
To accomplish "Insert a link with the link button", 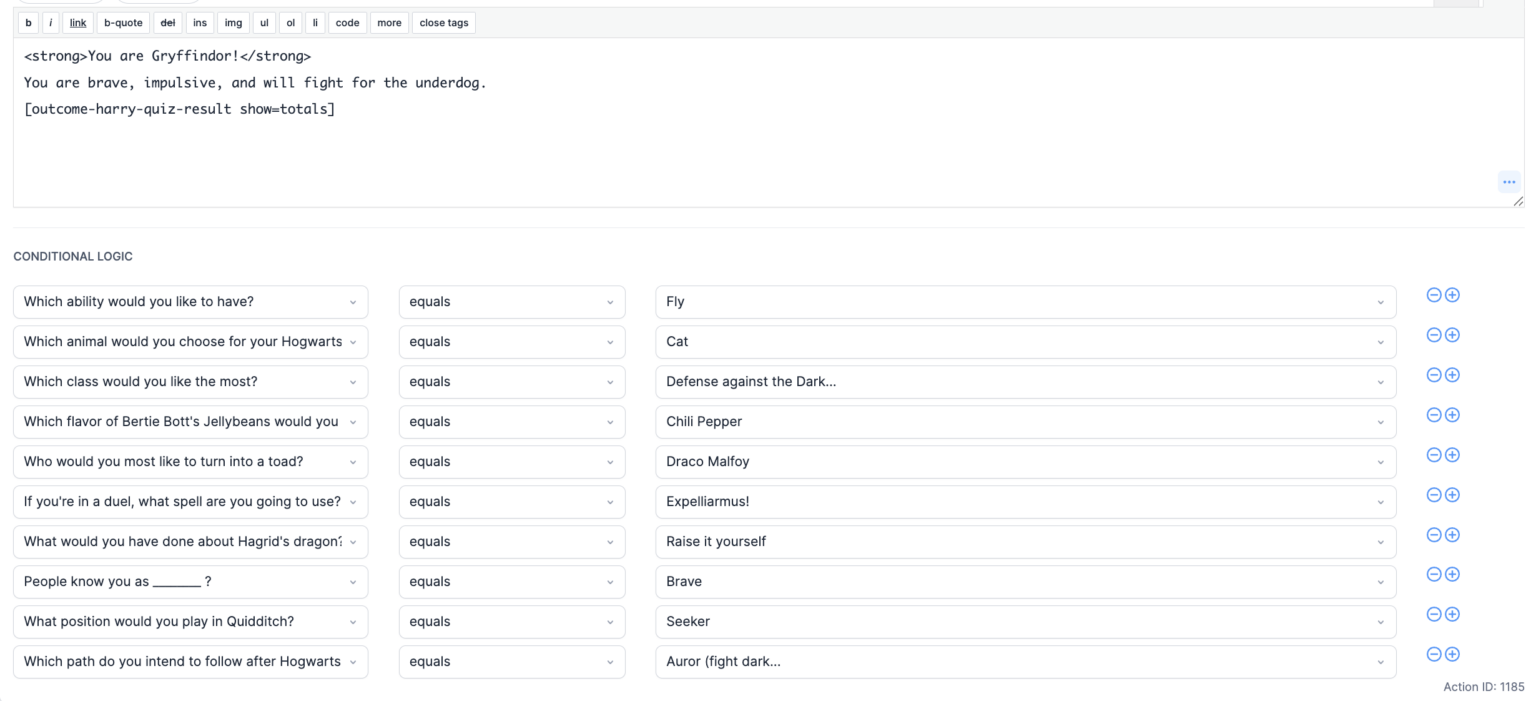I will click(x=78, y=23).
